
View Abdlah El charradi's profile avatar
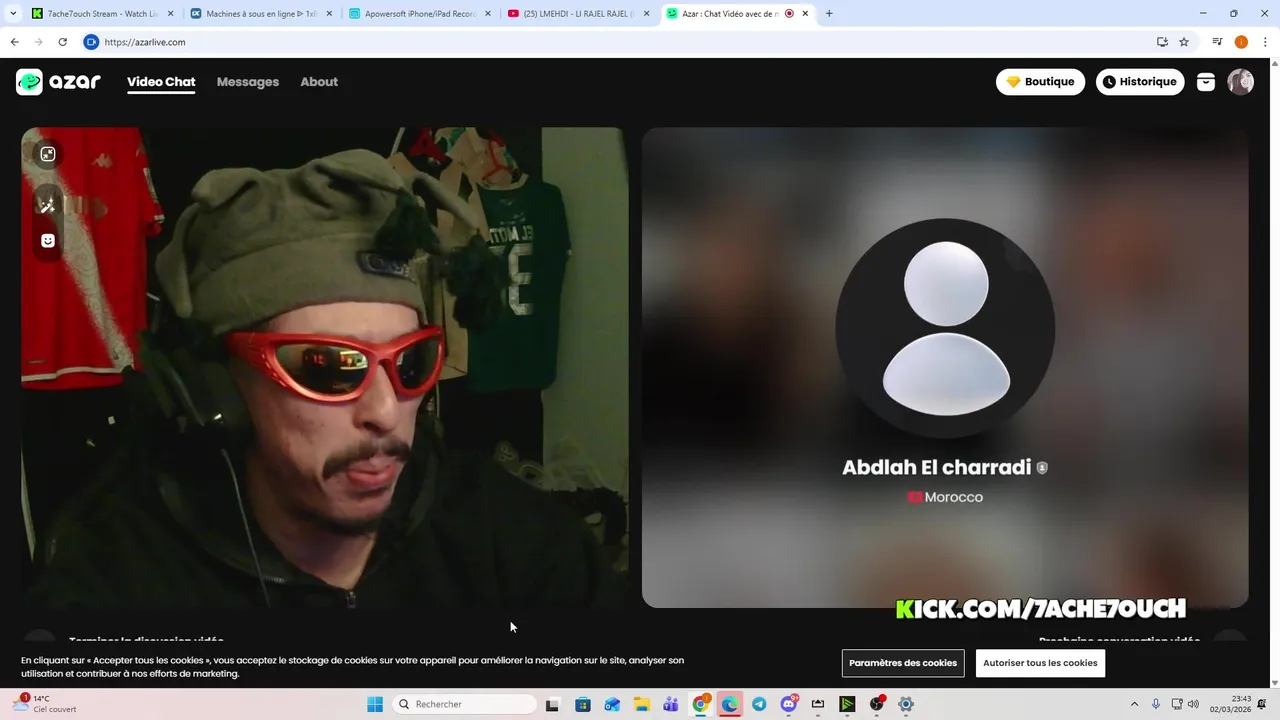945,327
